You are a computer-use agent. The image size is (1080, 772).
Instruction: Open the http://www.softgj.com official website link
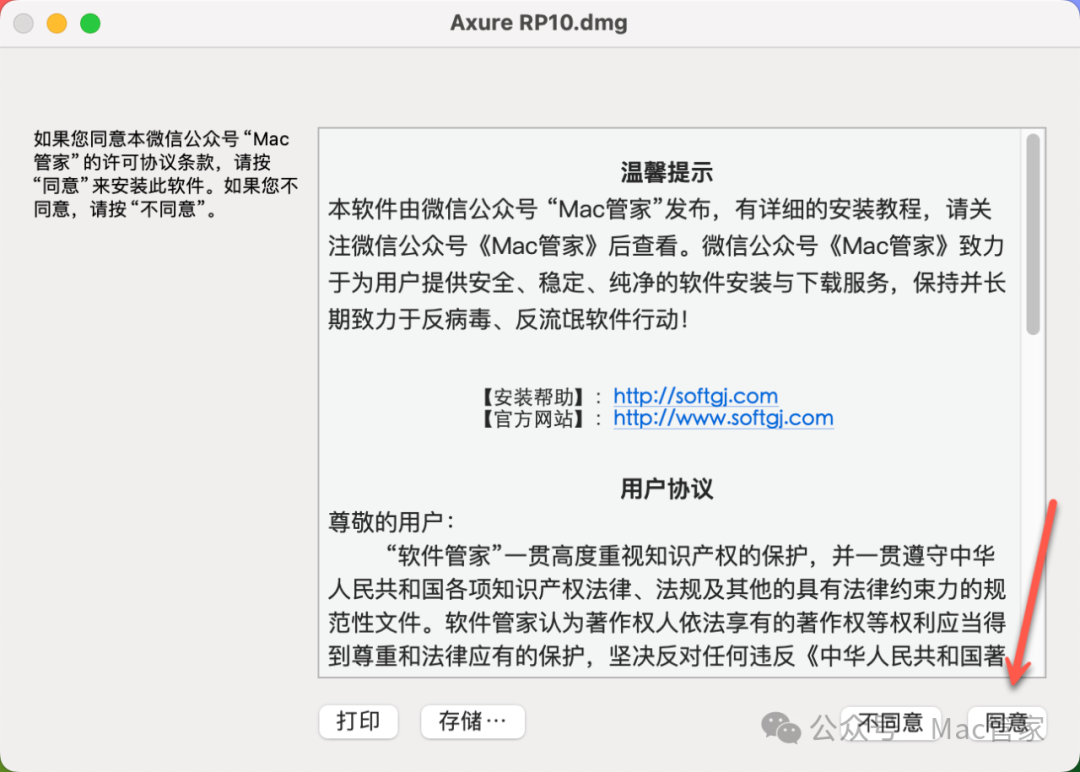click(x=723, y=418)
